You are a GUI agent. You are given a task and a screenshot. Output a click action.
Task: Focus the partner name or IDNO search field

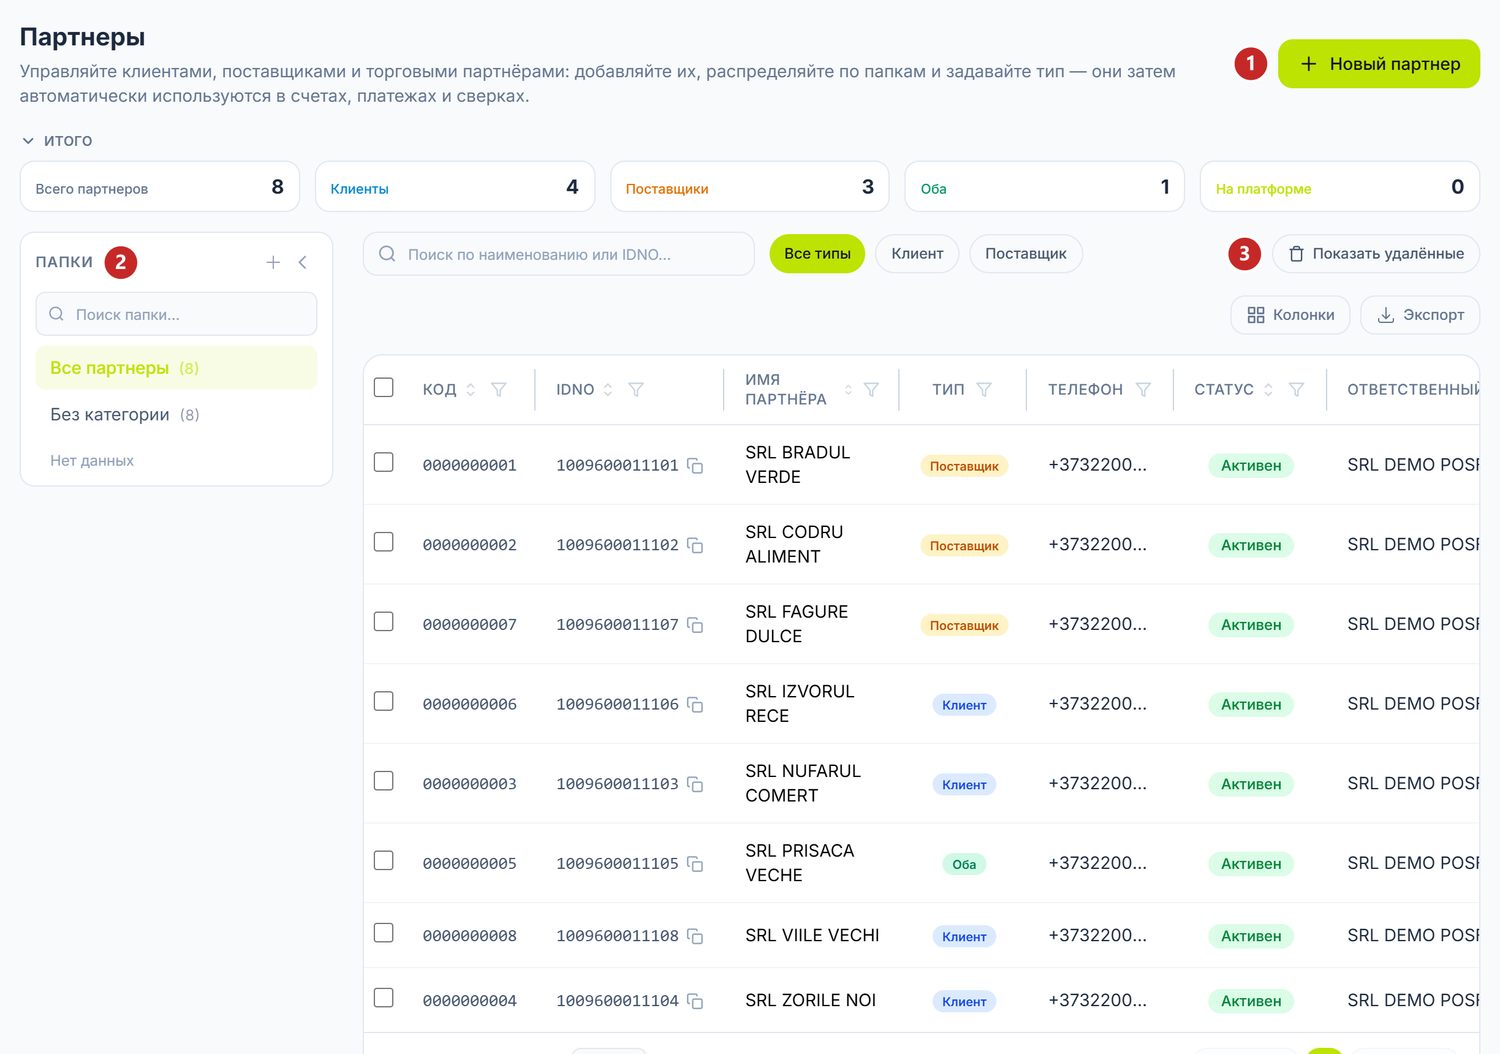tap(559, 254)
